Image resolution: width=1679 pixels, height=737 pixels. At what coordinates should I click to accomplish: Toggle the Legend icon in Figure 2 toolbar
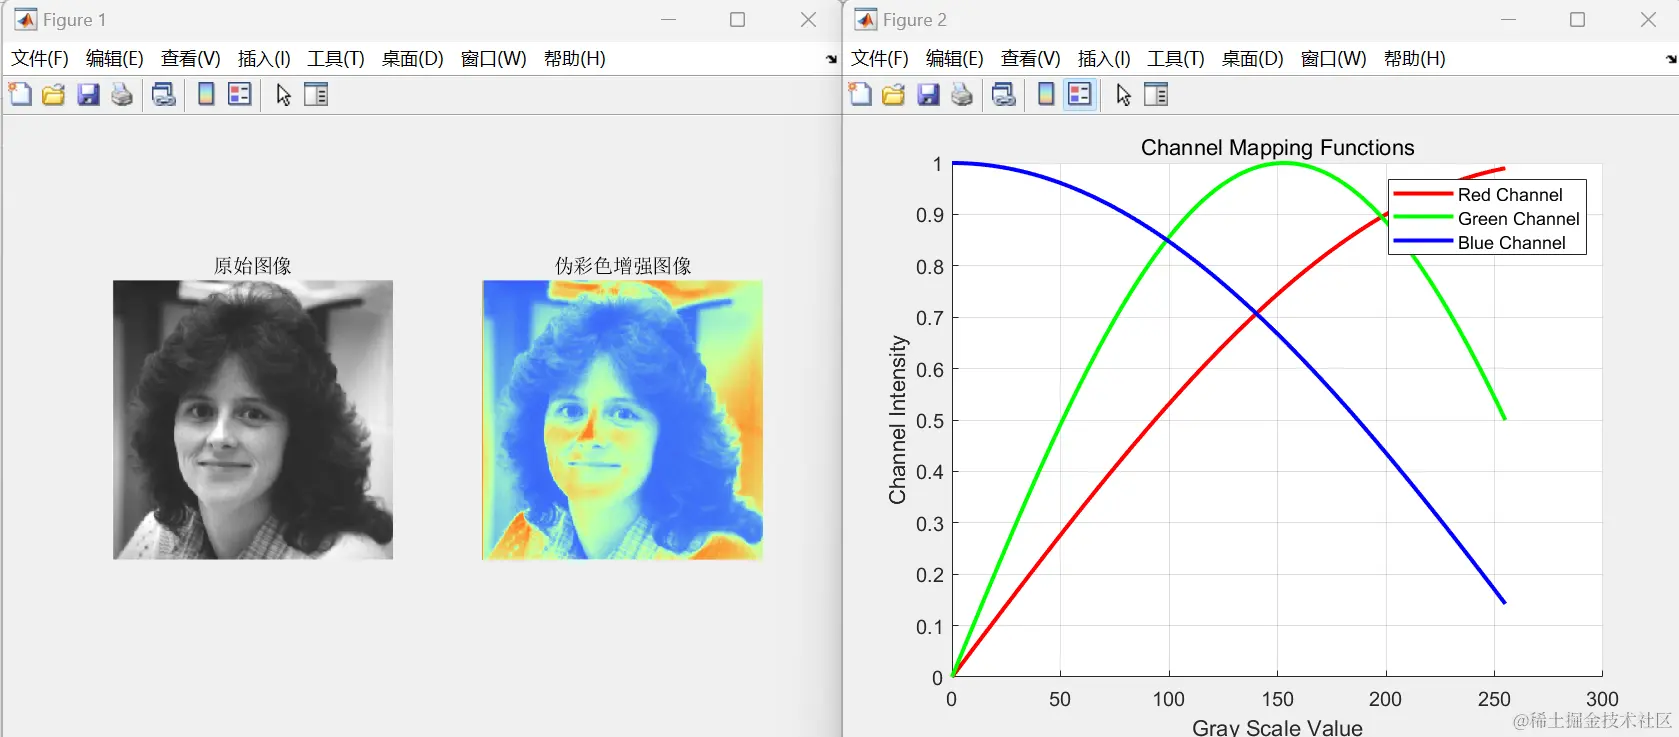click(1080, 95)
